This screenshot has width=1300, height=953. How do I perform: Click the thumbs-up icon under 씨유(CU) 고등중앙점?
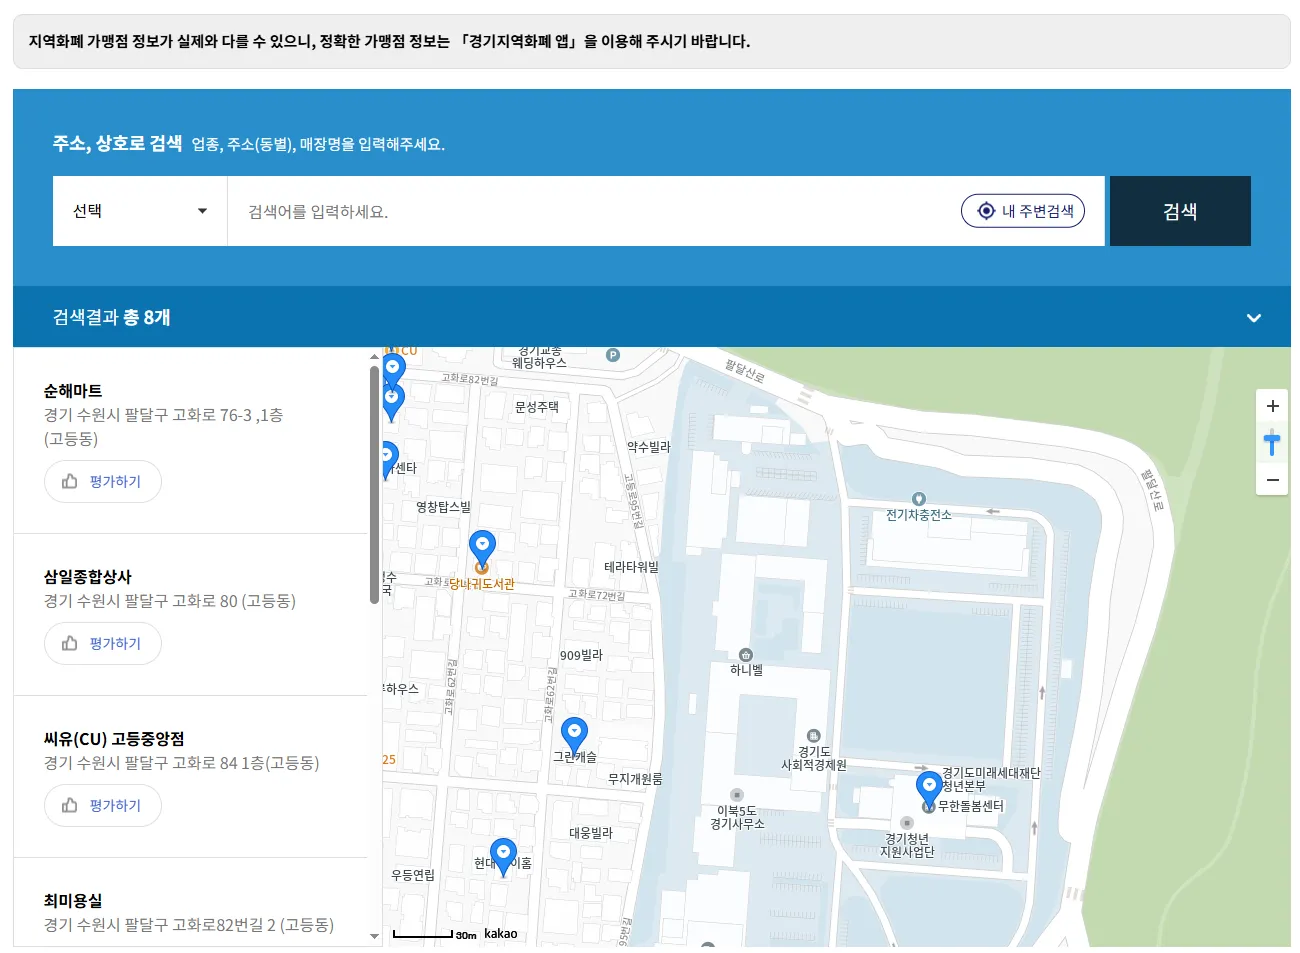point(70,805)
